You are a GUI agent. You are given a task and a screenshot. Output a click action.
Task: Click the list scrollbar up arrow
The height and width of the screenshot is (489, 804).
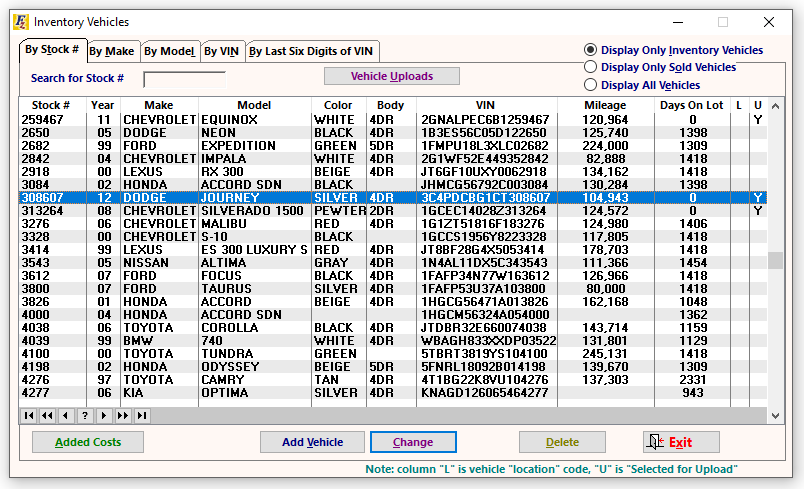coord(775,106)
